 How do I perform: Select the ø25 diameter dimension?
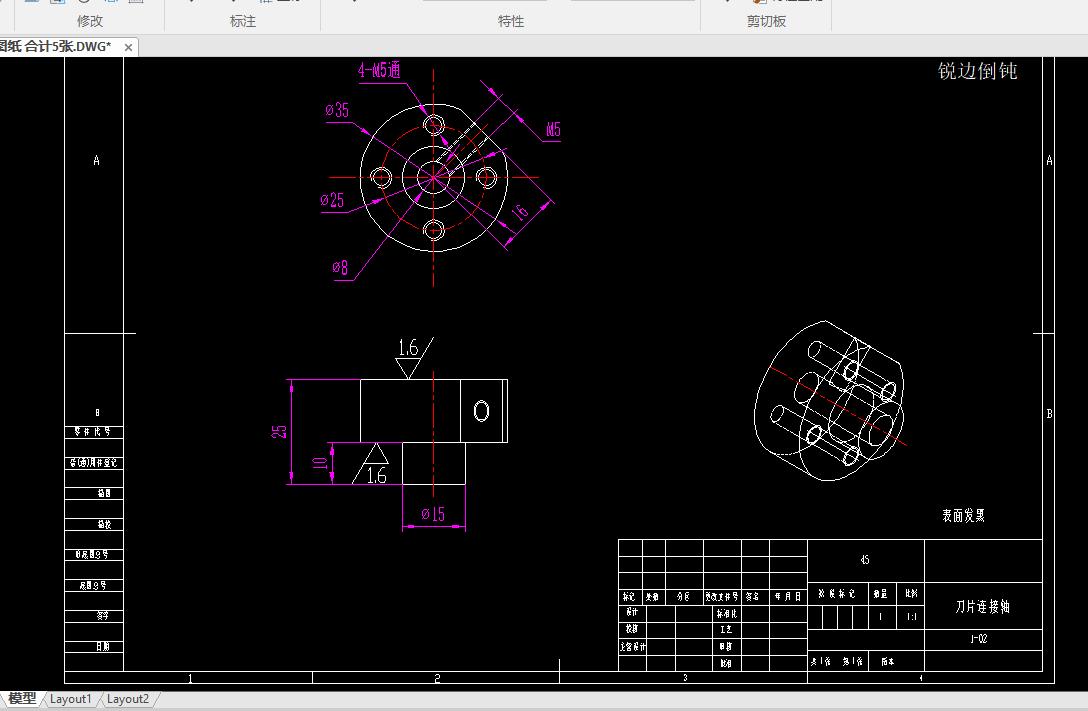click(332, 200)
